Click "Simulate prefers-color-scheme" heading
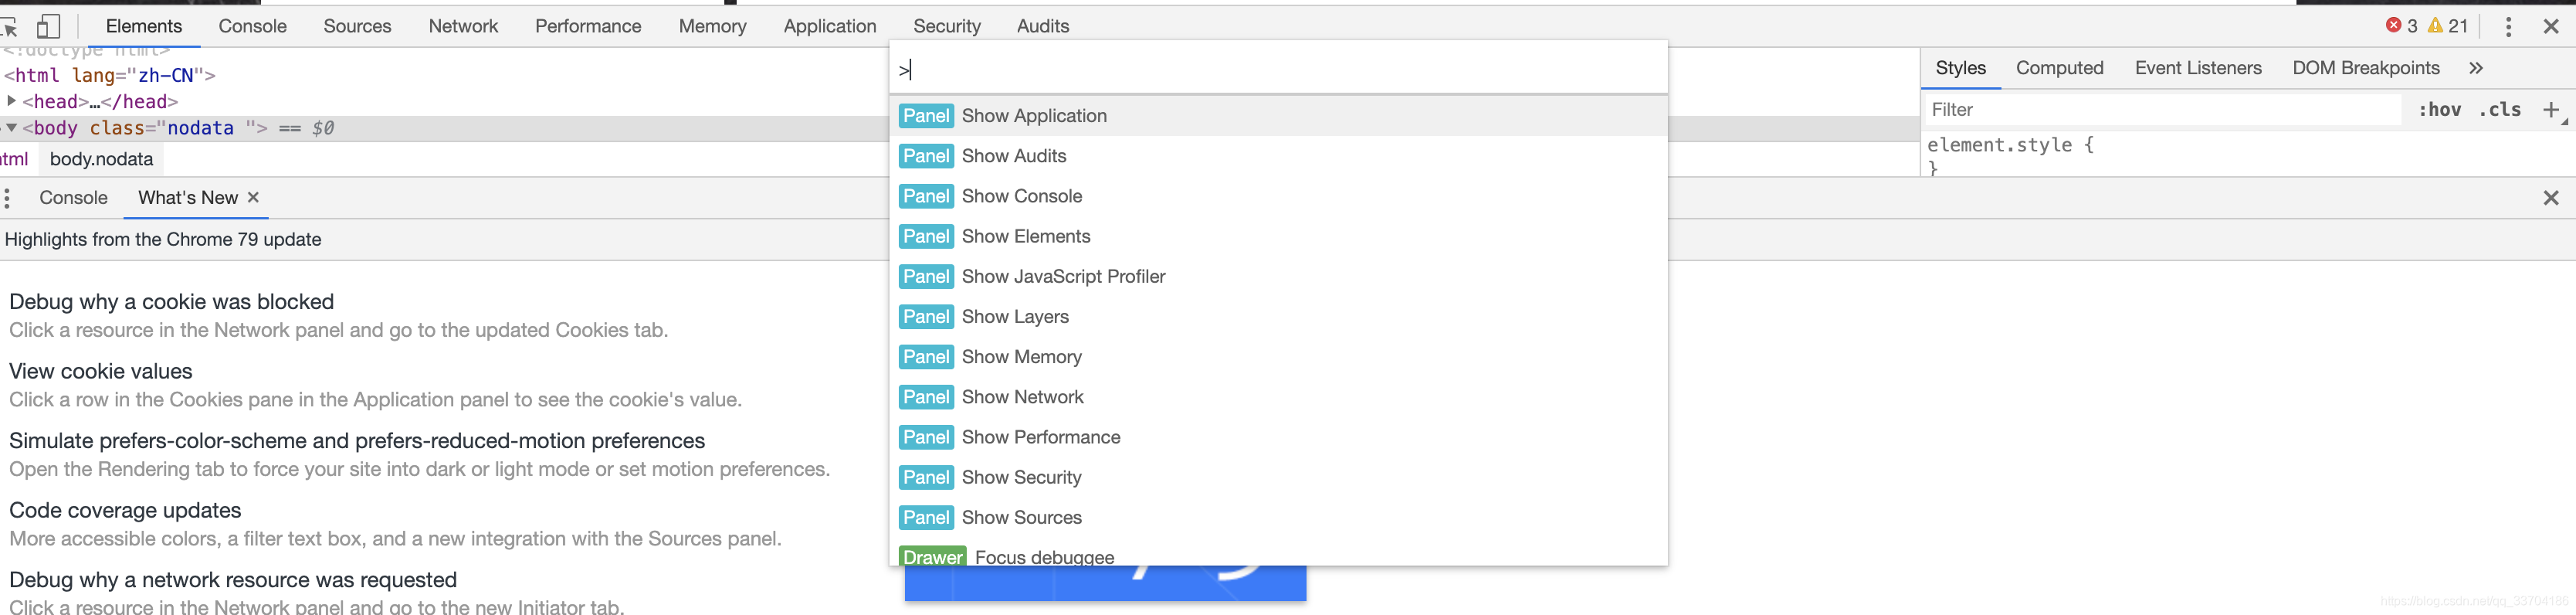The image size is (2576, 615). (x=357, y=441)
